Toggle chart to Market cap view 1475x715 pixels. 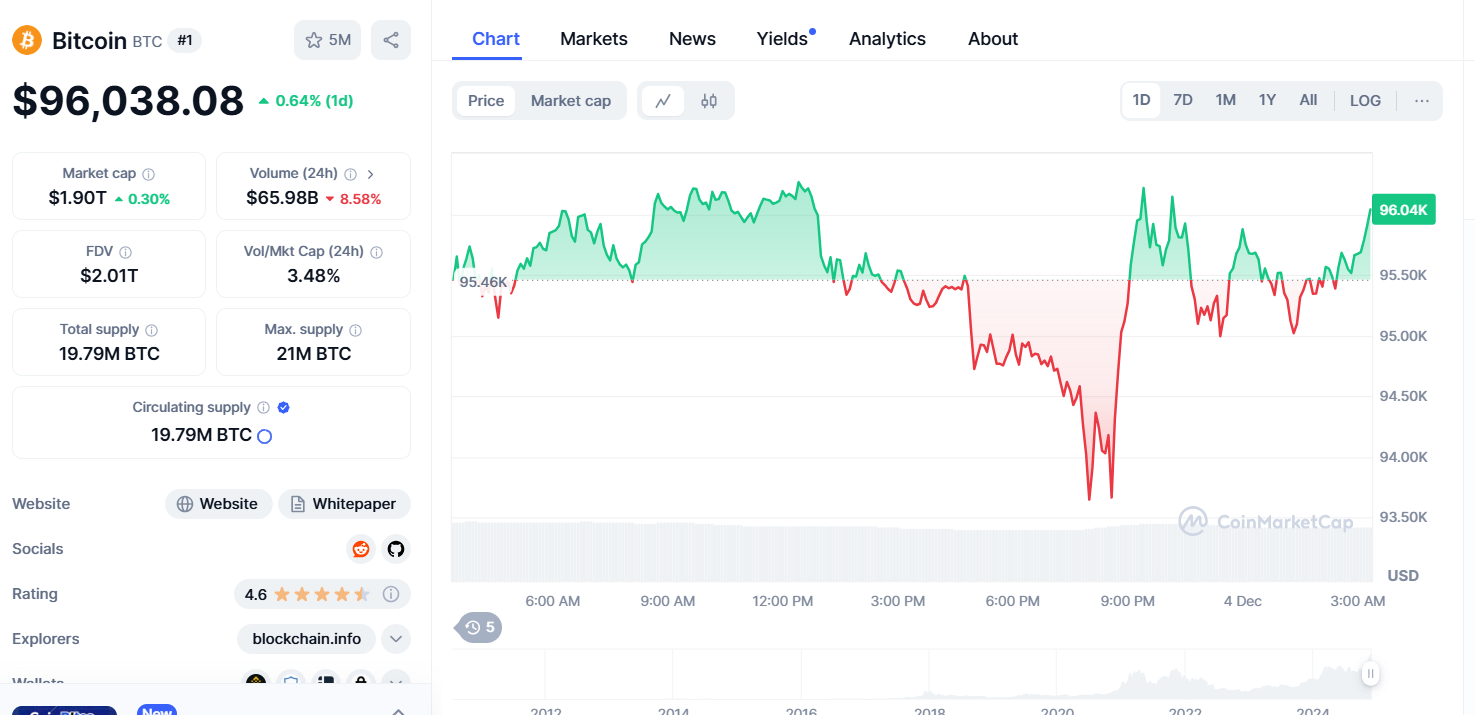click(x=570, y=101)
